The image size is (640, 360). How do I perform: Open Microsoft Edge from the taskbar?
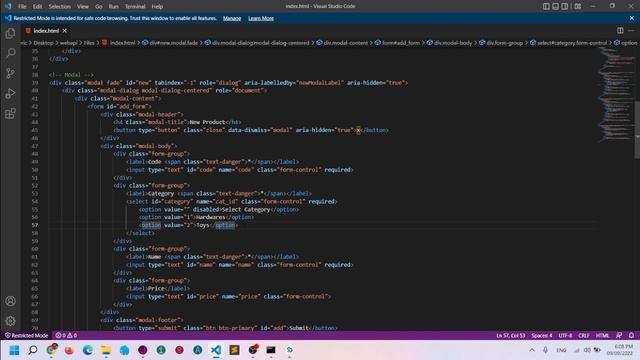click(x=88, y=350)
